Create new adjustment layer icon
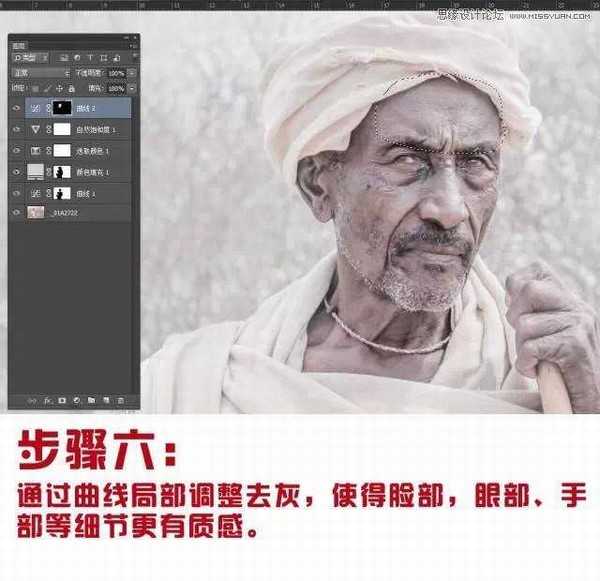This screenshot has width=600, height=581. [77, 399]
